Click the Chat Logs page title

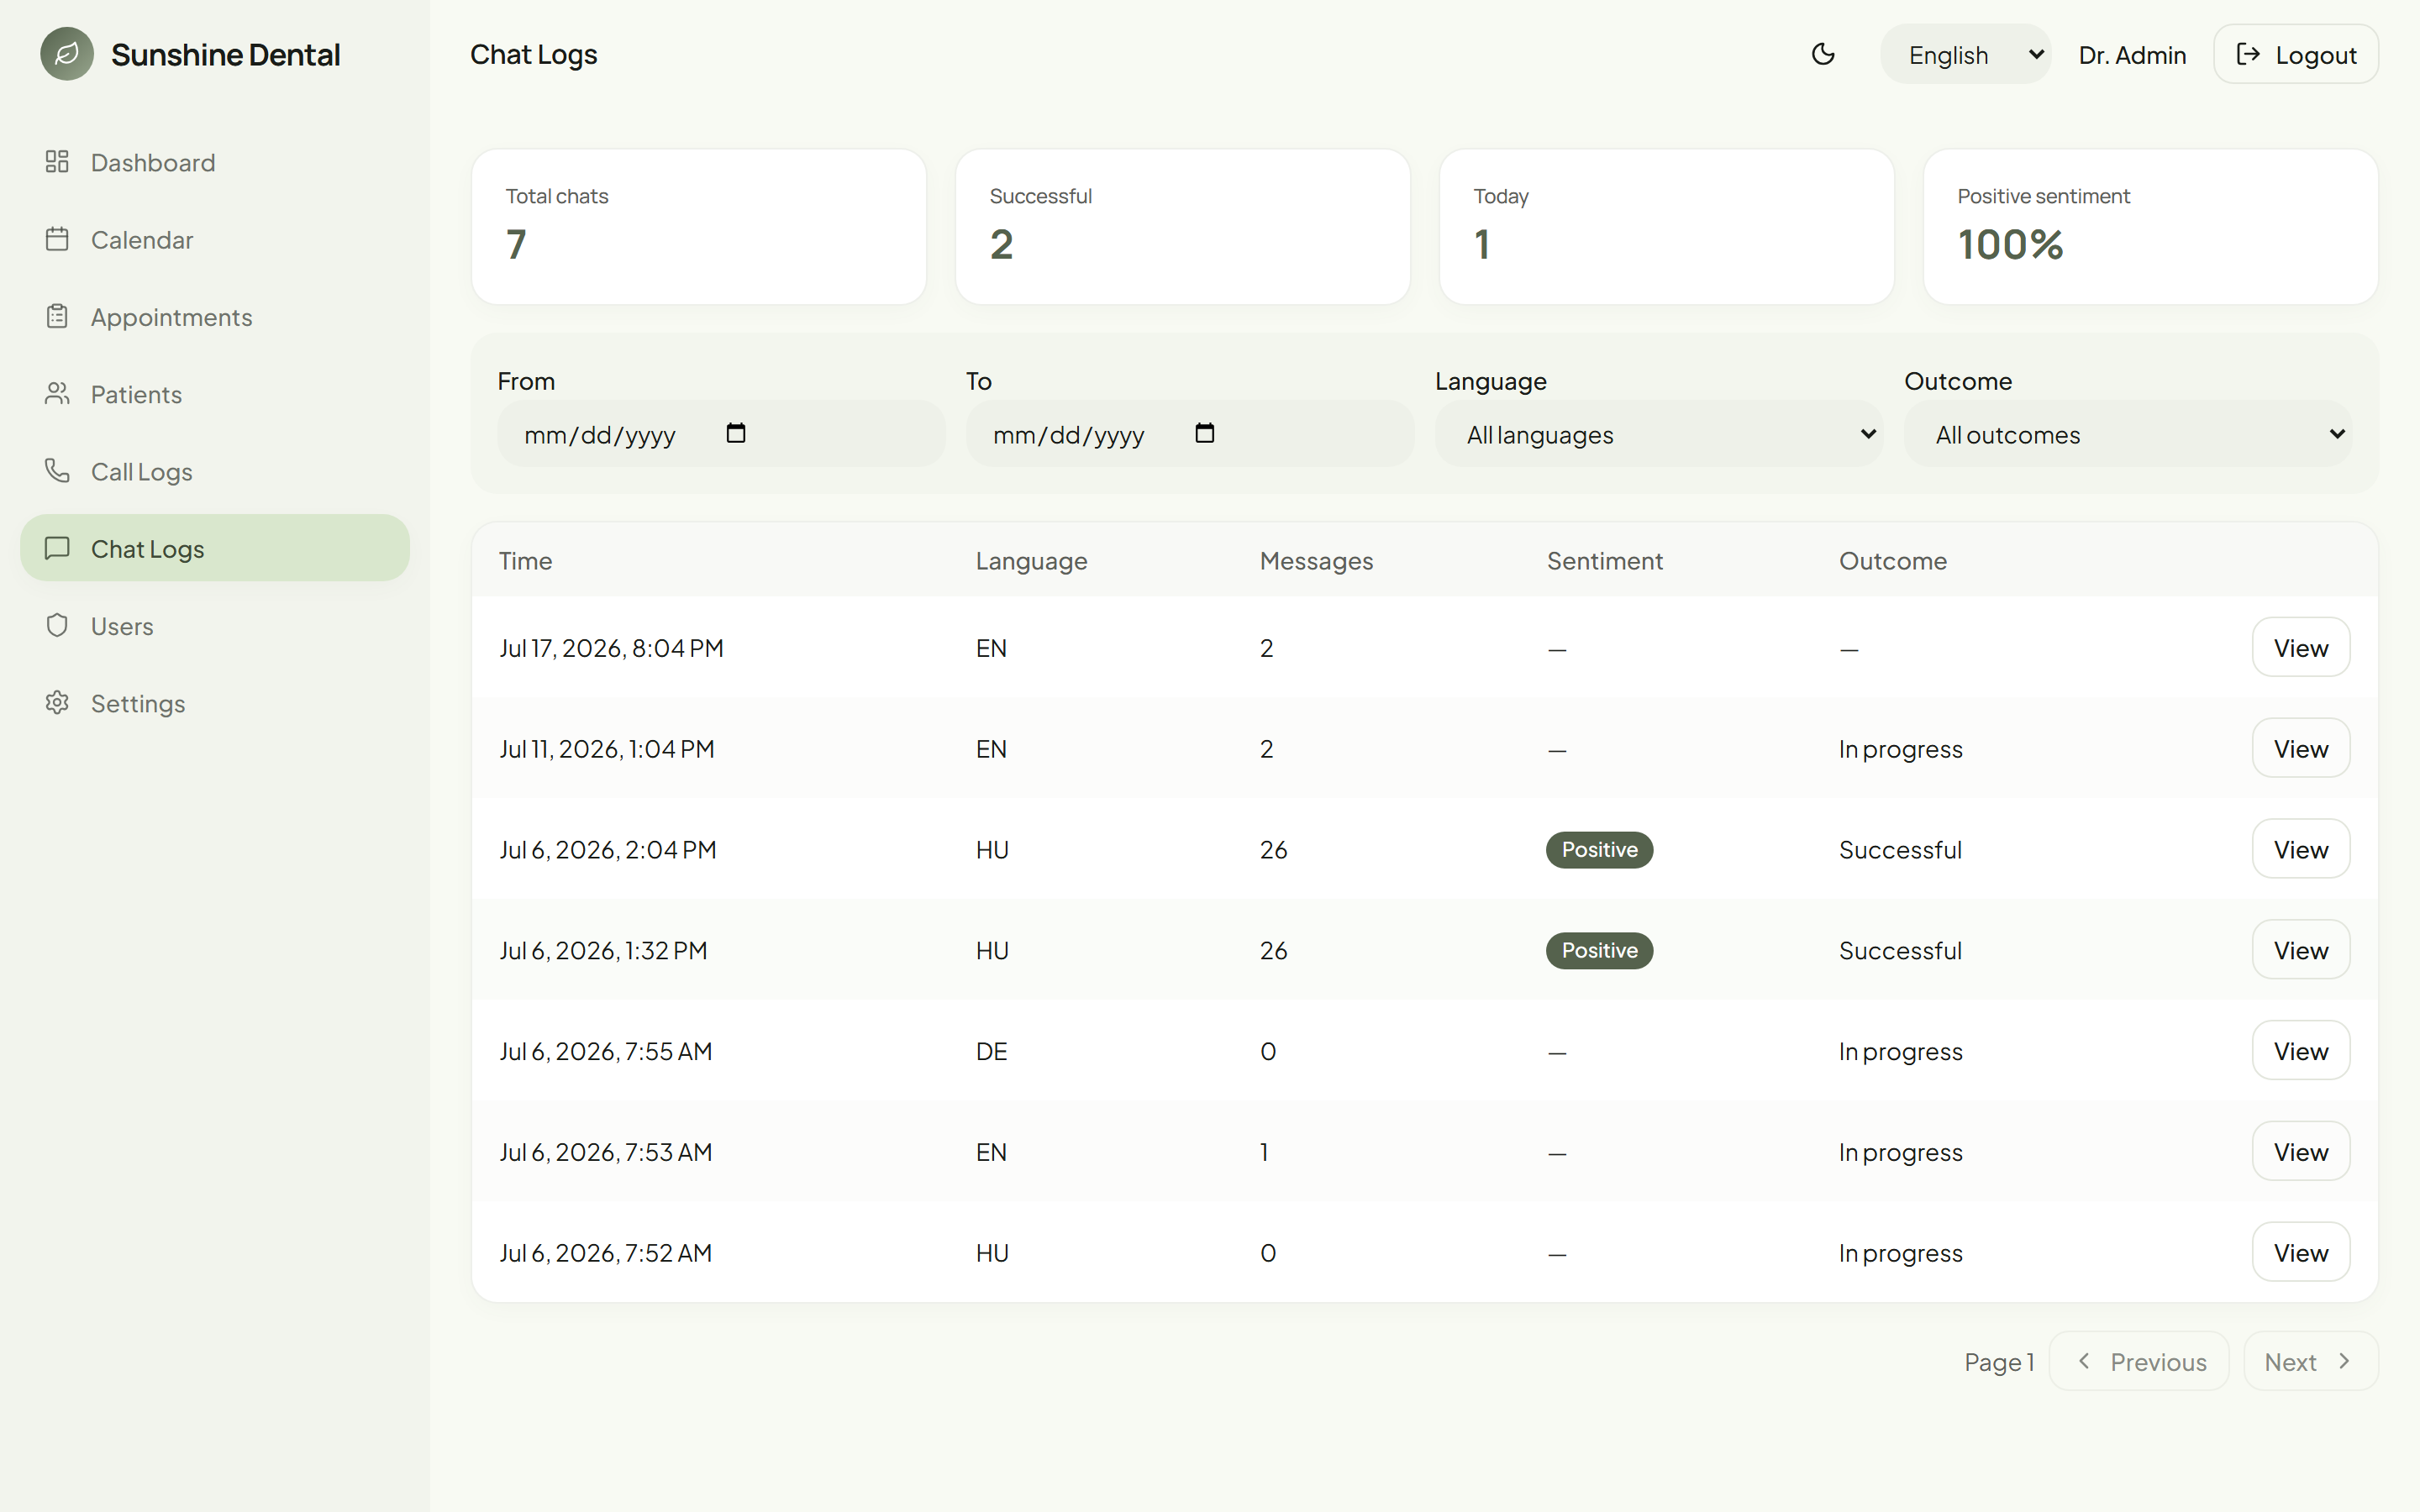tap(533, 54)
